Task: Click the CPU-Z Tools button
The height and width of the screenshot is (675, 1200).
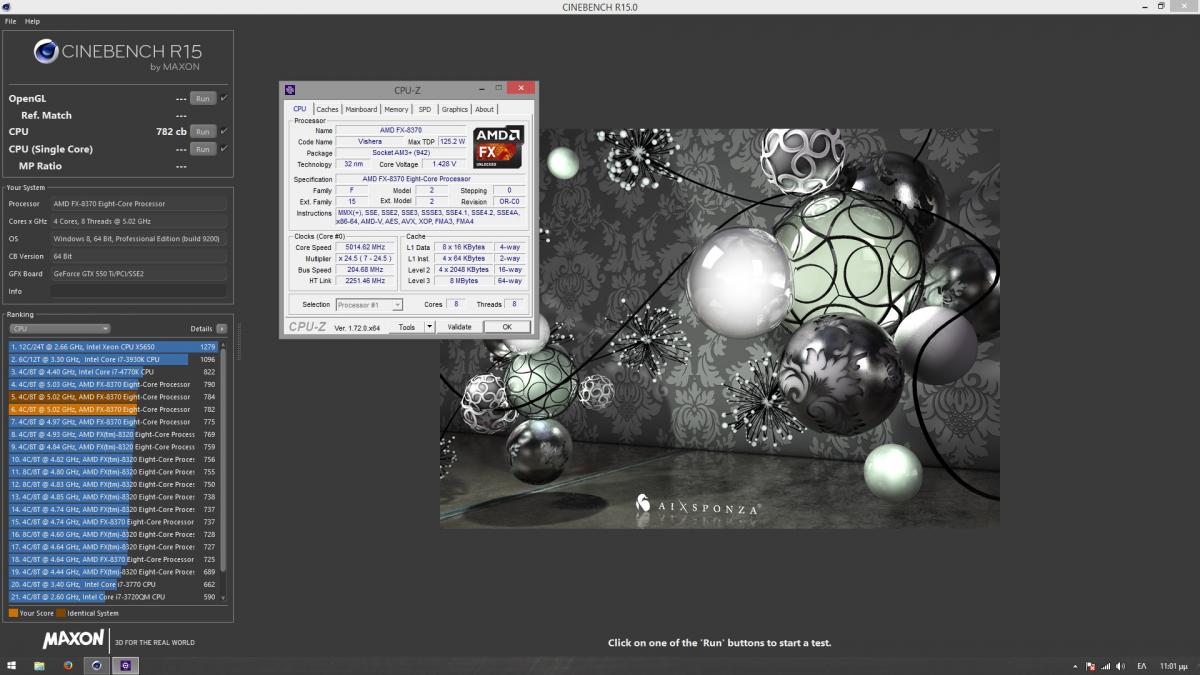Action: coord(406,327)
